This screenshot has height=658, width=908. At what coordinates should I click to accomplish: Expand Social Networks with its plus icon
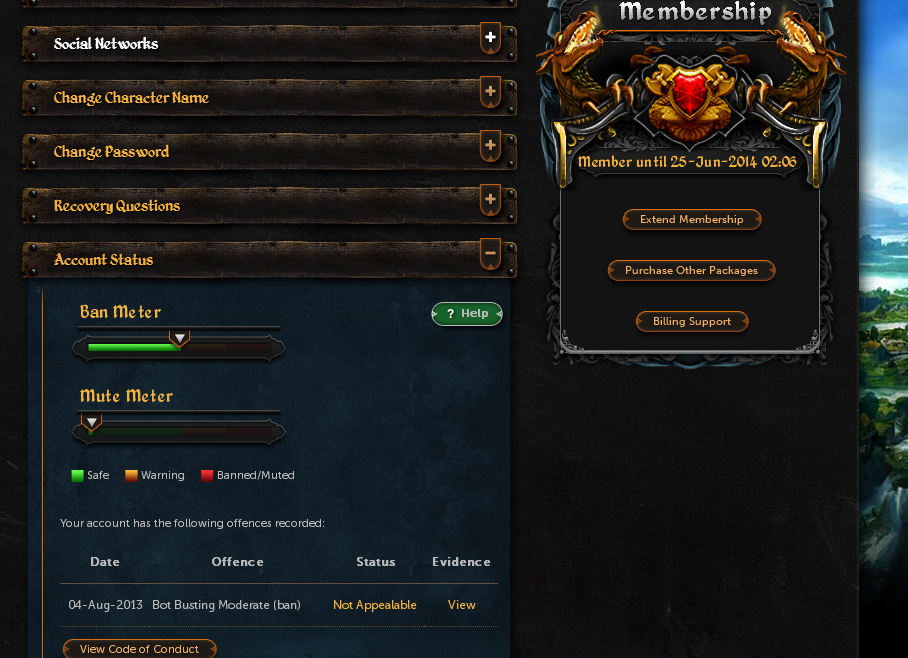[490, 38]
